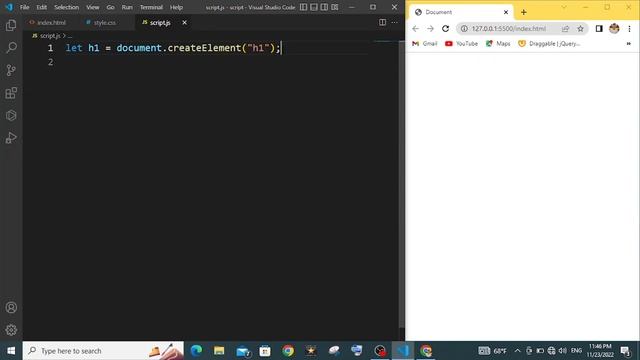640x360 pixels.
Task: Open Microsoft Edge from taskbar
Action: (196, 351)
